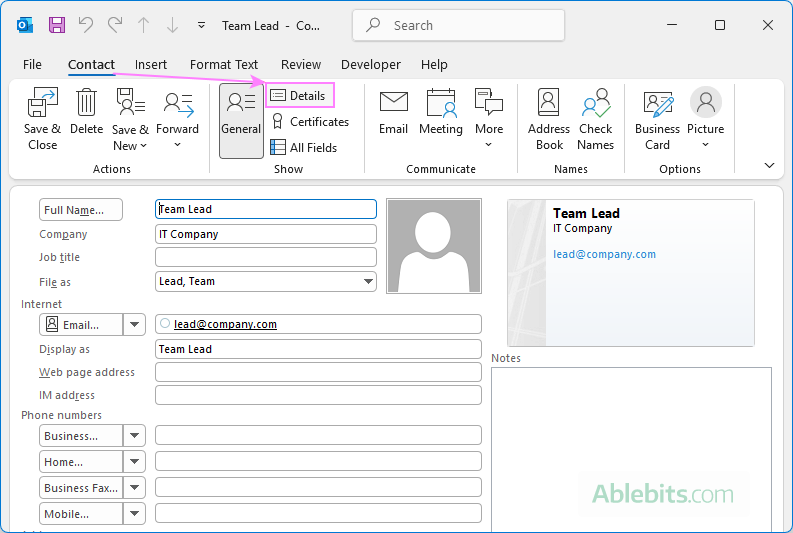Screen dimensions: 793x533
Task: Show All Fields view
Action: point(304,148)
